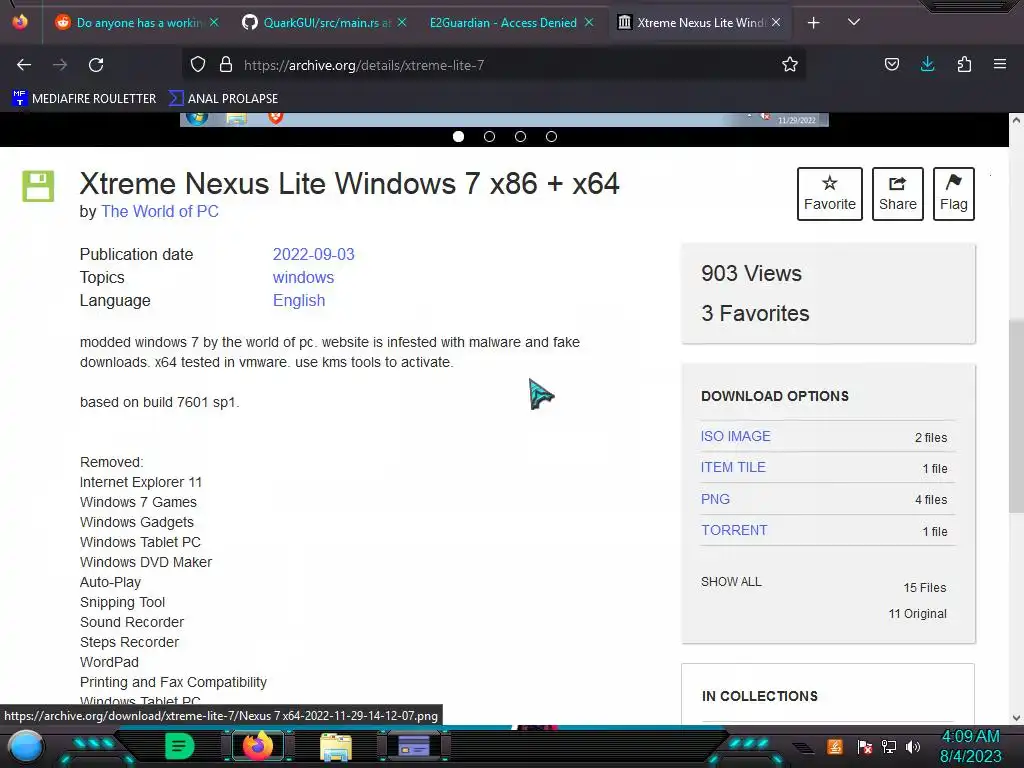Select the third carousel dot

pos(520,136)
